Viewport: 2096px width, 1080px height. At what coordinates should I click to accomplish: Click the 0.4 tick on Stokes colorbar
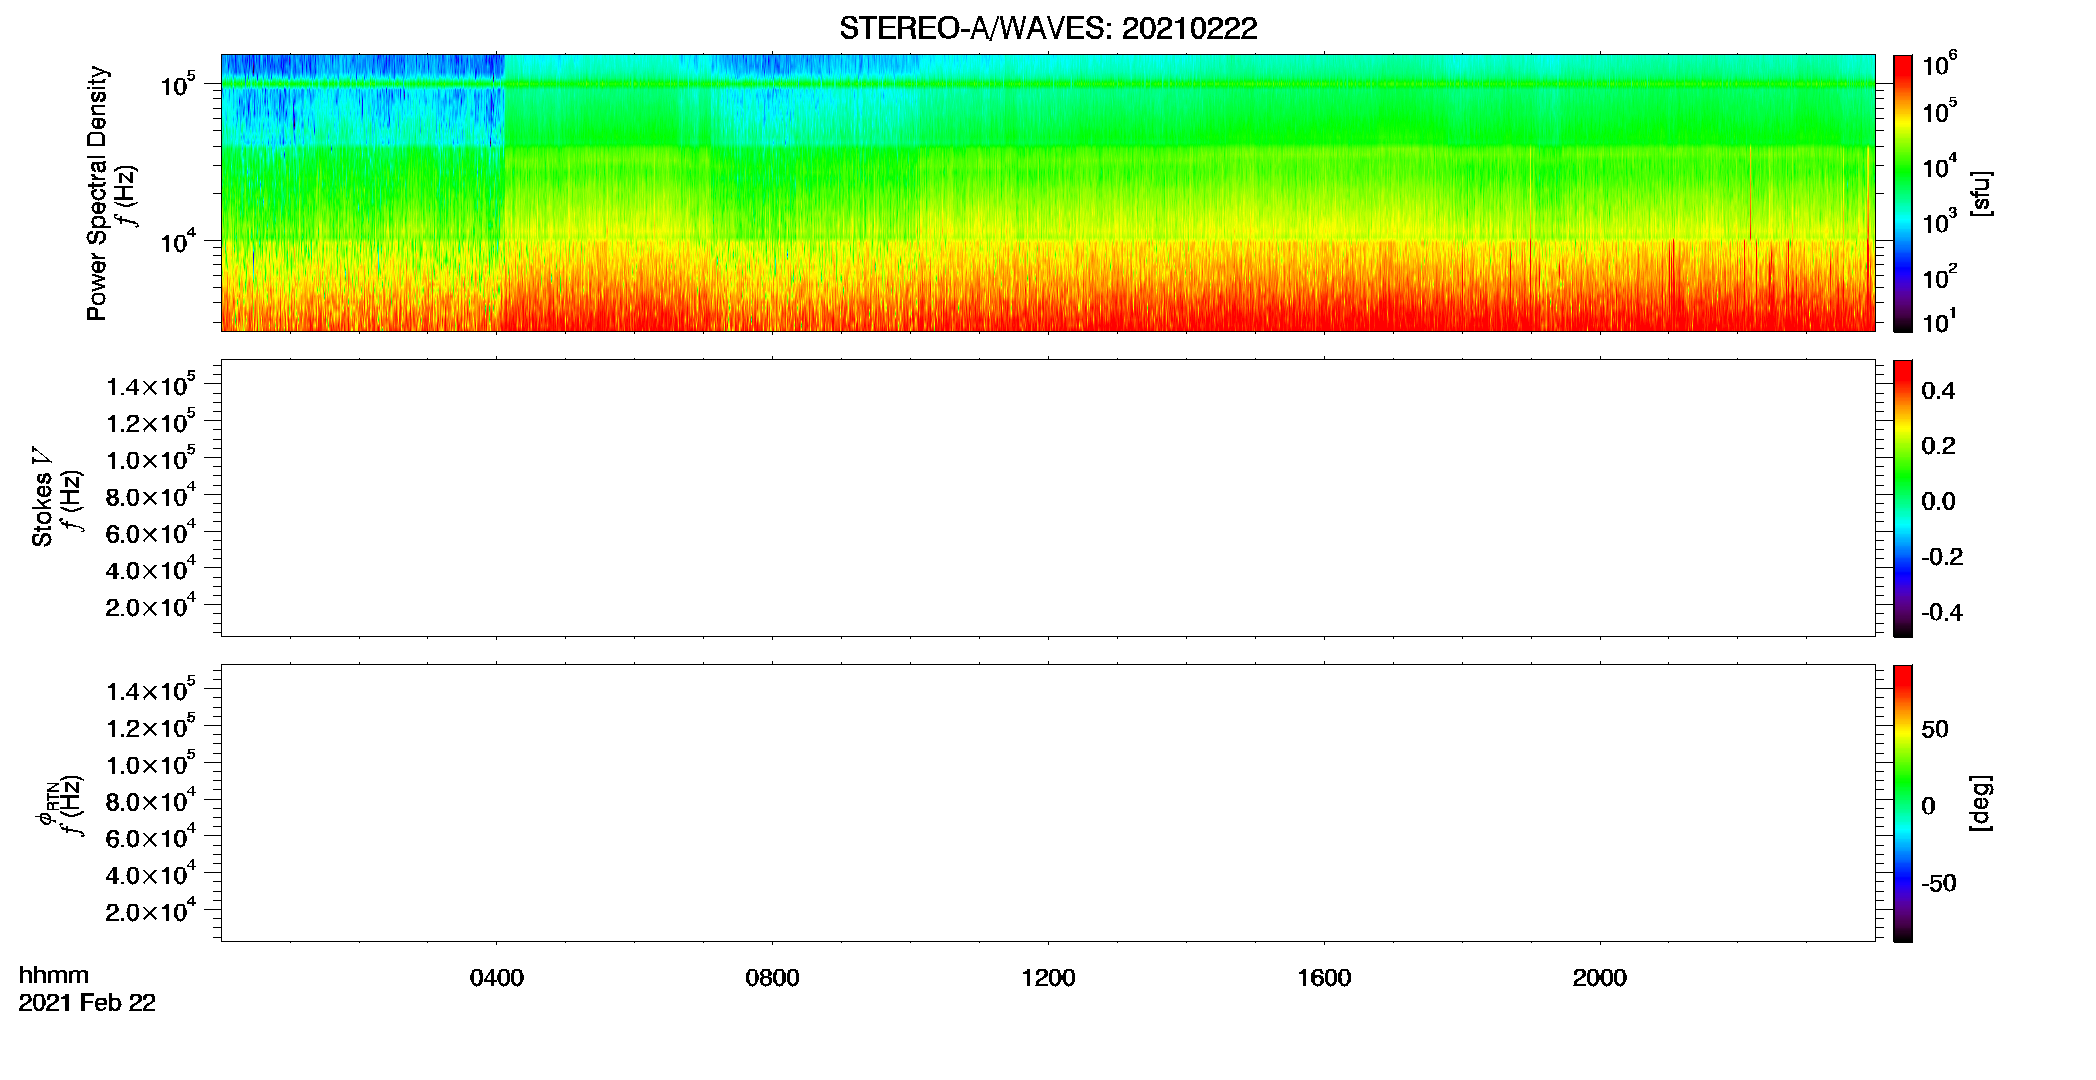coord(1938,391)
